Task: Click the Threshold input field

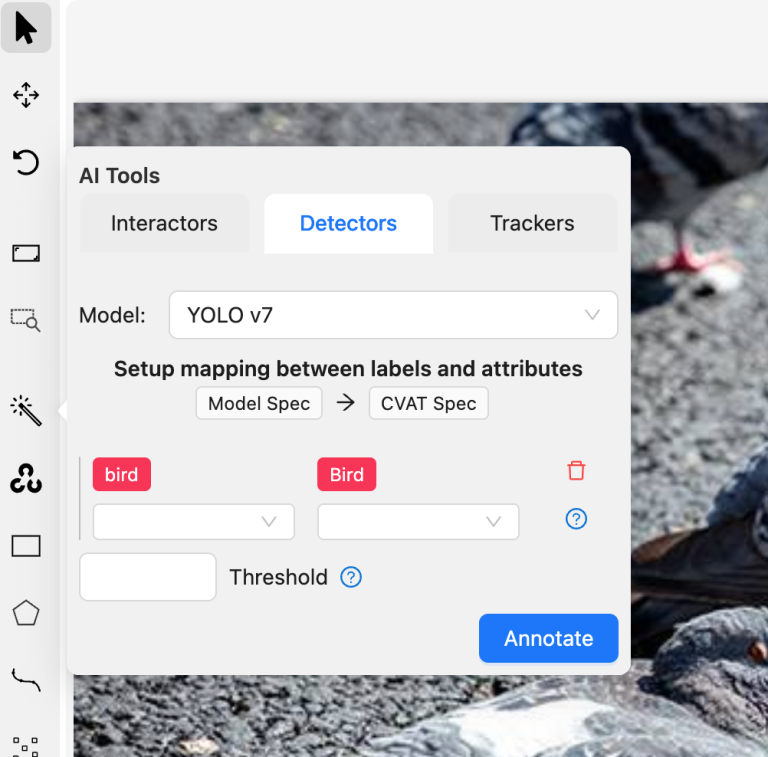Action: click(x=148, y=577)
